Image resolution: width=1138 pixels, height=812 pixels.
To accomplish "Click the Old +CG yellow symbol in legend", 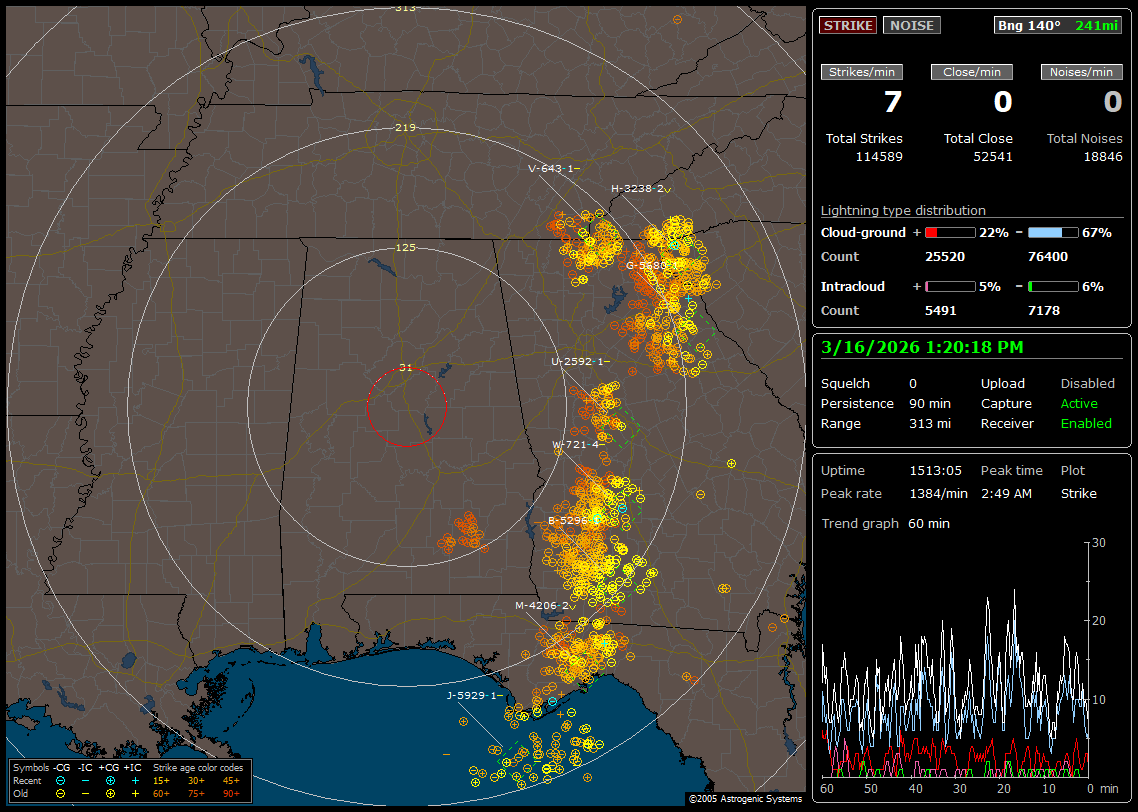I will [110, 793].
